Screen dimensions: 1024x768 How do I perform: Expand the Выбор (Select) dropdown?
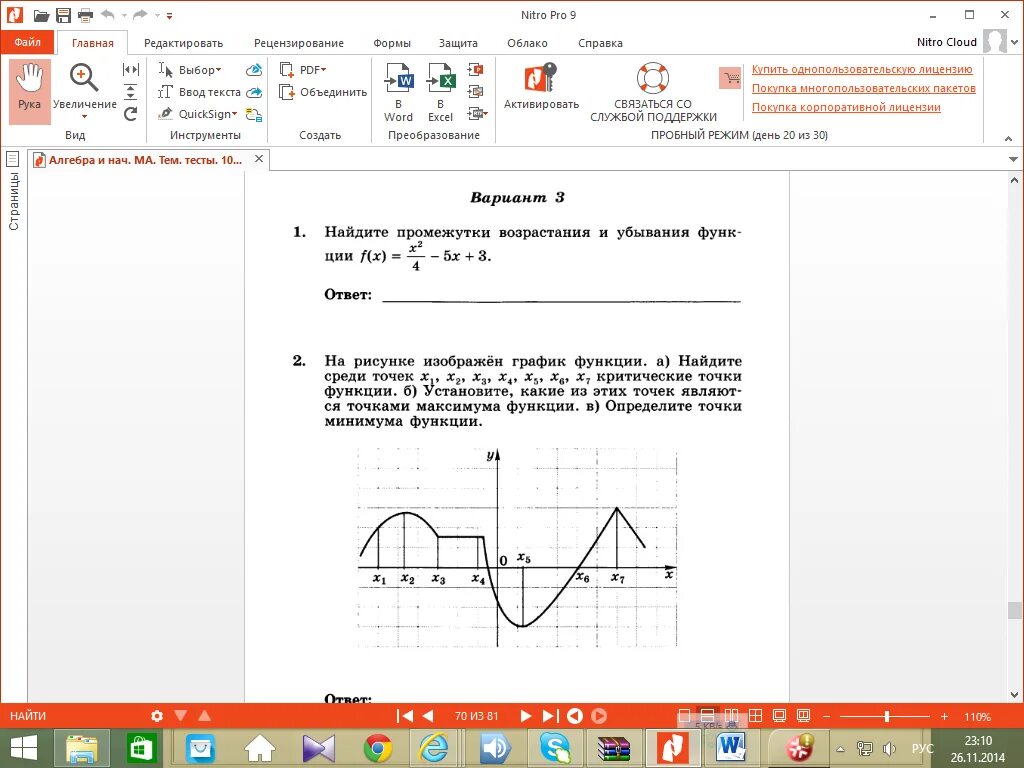coord(219,70)
